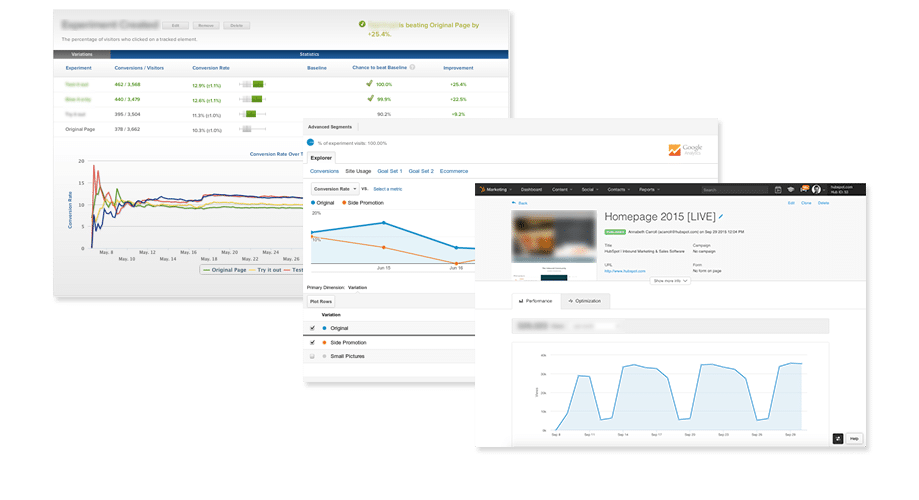Click the PUBLISHED green status badge
Viewport: 919px width, 500px height.
[x=615, y=232]
